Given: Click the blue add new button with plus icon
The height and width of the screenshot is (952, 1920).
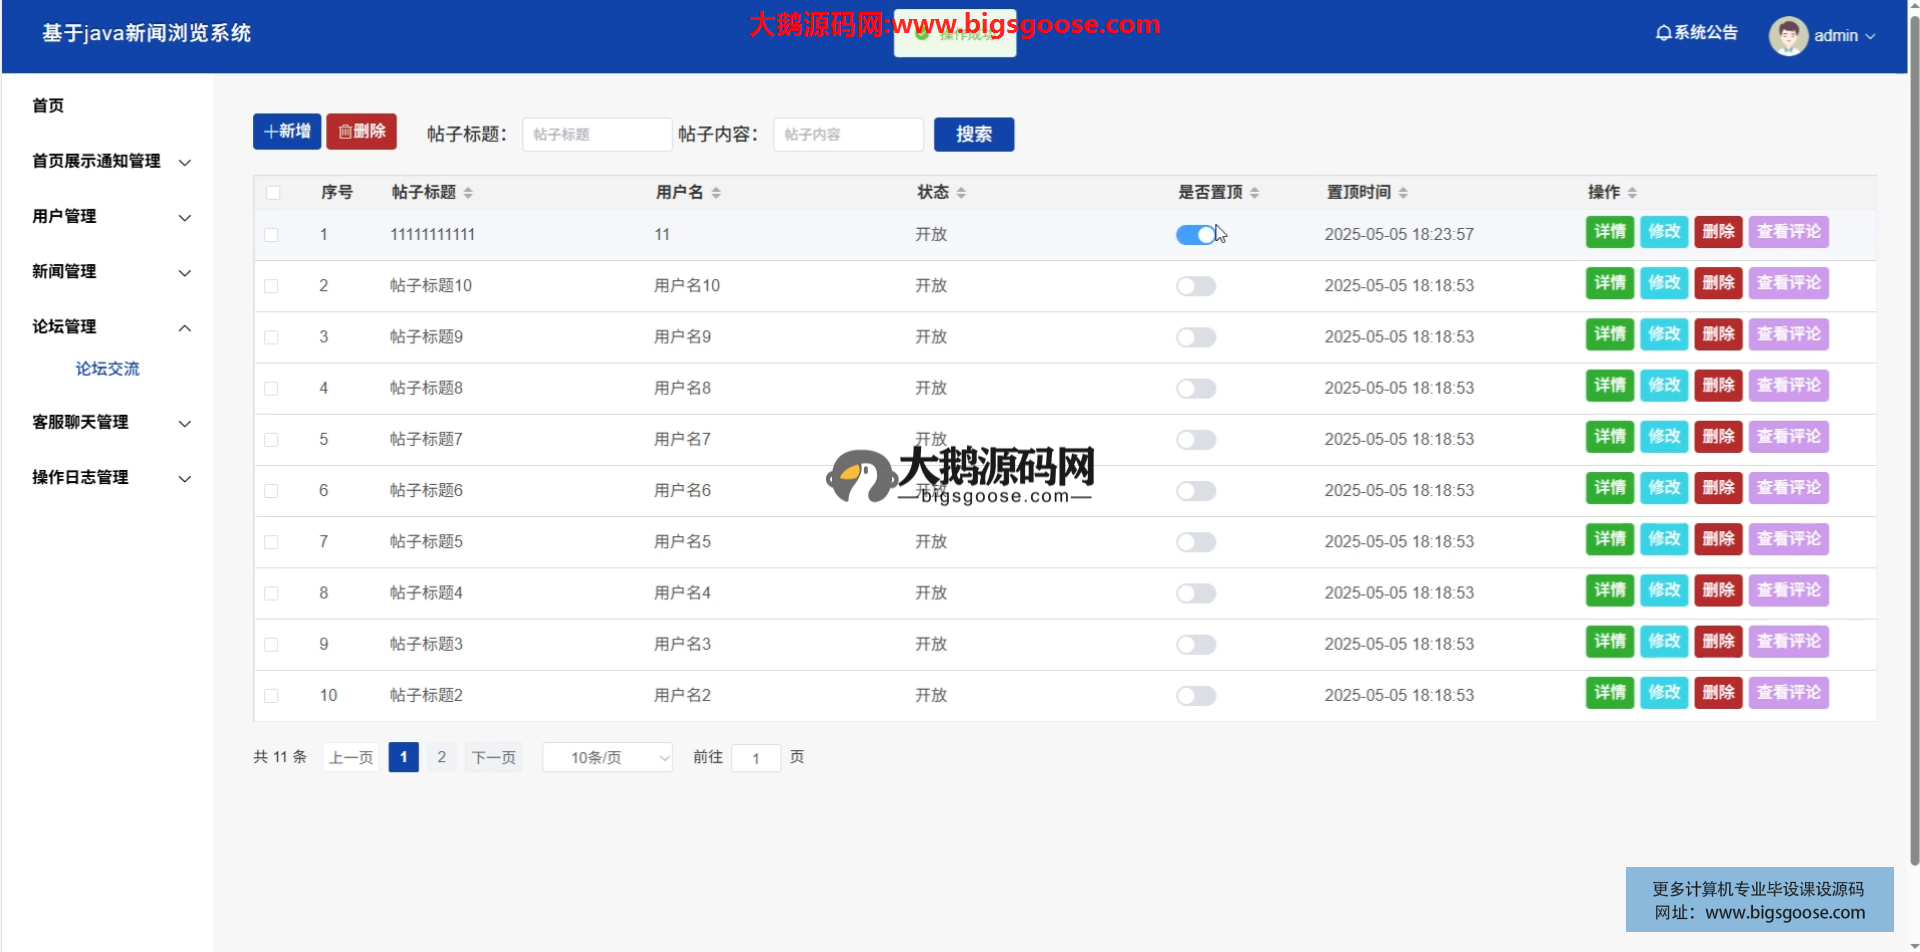Looking at the screenshot, I should [287, 132].
